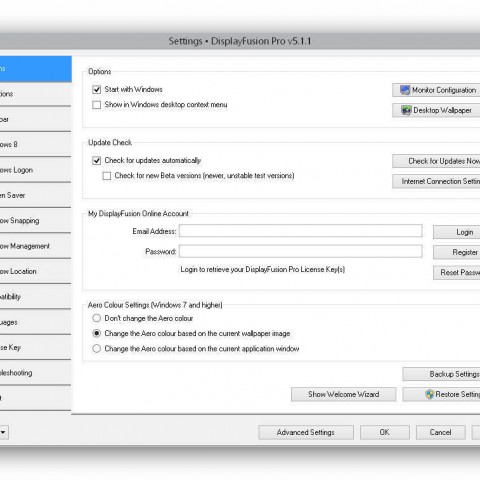The height and width of the screenshot is (480, 480).
Task: Click the Reset Password button
Action: click(x=457, y=273)
